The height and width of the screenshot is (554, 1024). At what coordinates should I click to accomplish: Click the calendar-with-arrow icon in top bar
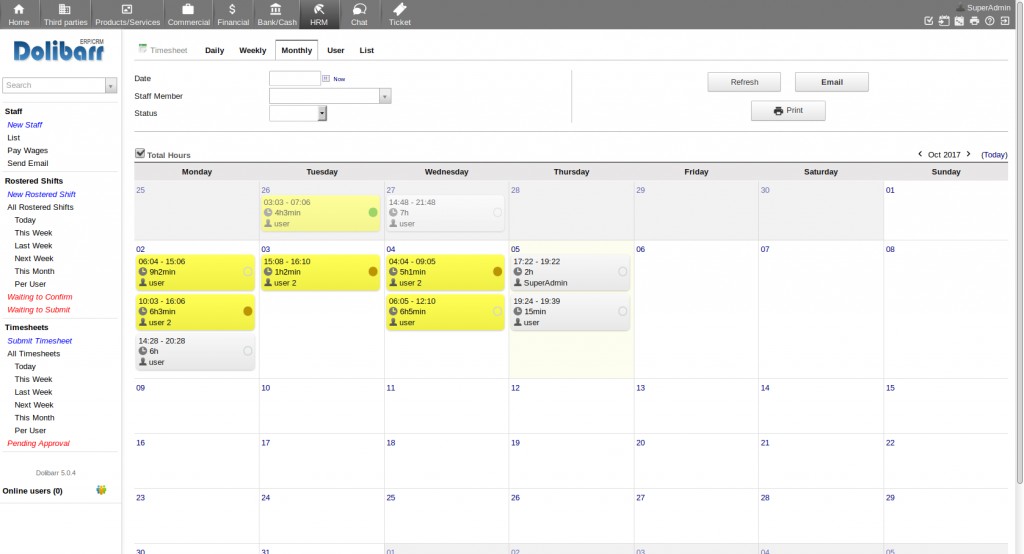pyautogui.click(x=944, y=21)
